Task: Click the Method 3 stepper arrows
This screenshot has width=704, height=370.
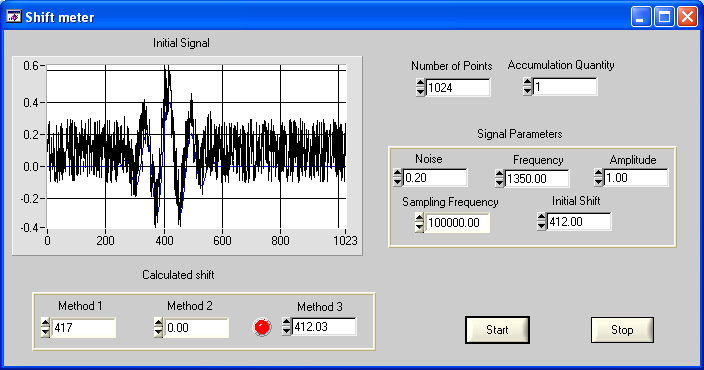Action: (x=286, y=326)
